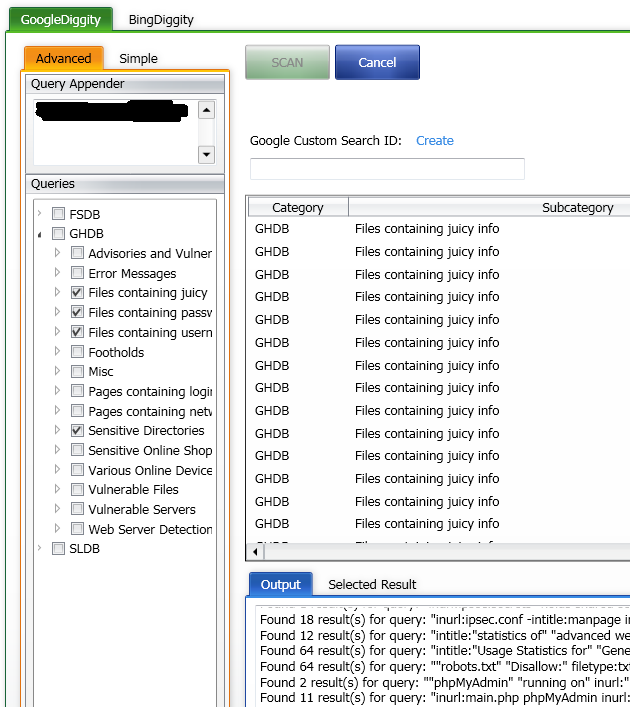Check the Vulnerable Servers checkbox
The width and height of the screenshot is (630, 707).
[x=77, y=509]
